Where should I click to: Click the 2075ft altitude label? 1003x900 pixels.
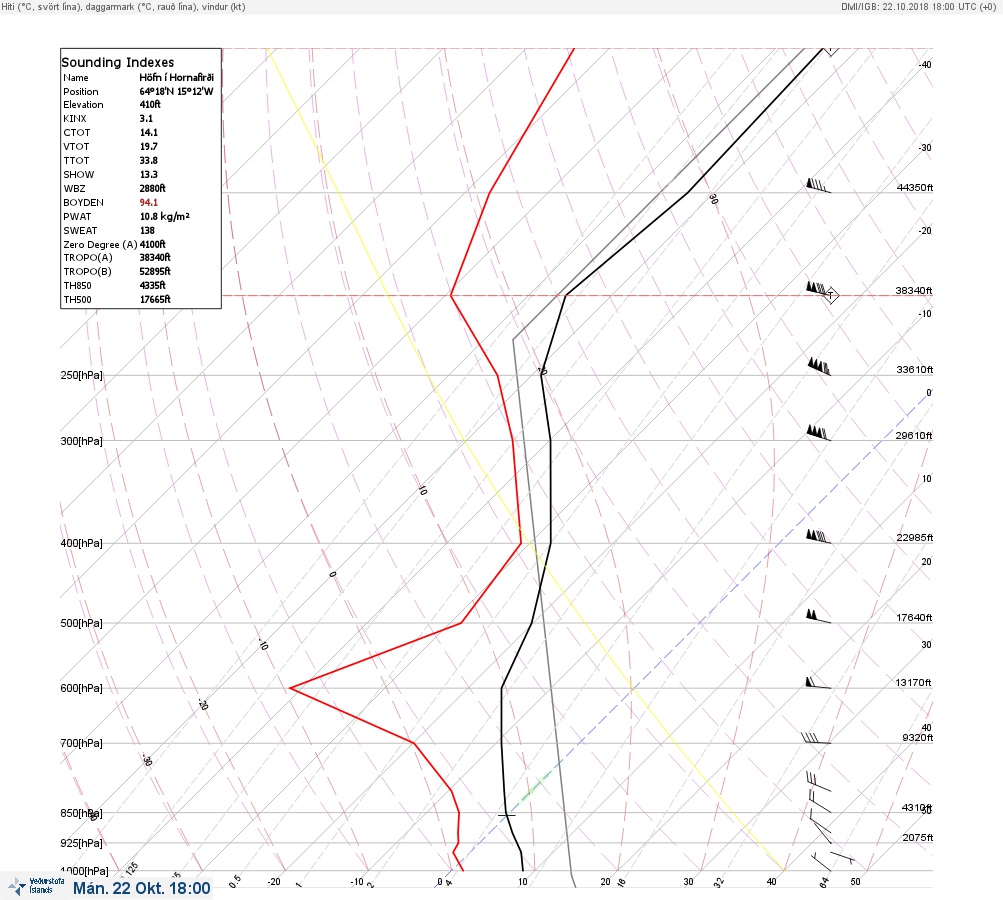[917, 837]
